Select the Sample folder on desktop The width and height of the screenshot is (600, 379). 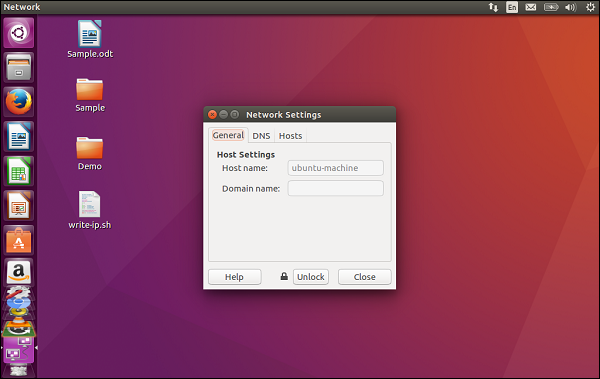(90, 95)
